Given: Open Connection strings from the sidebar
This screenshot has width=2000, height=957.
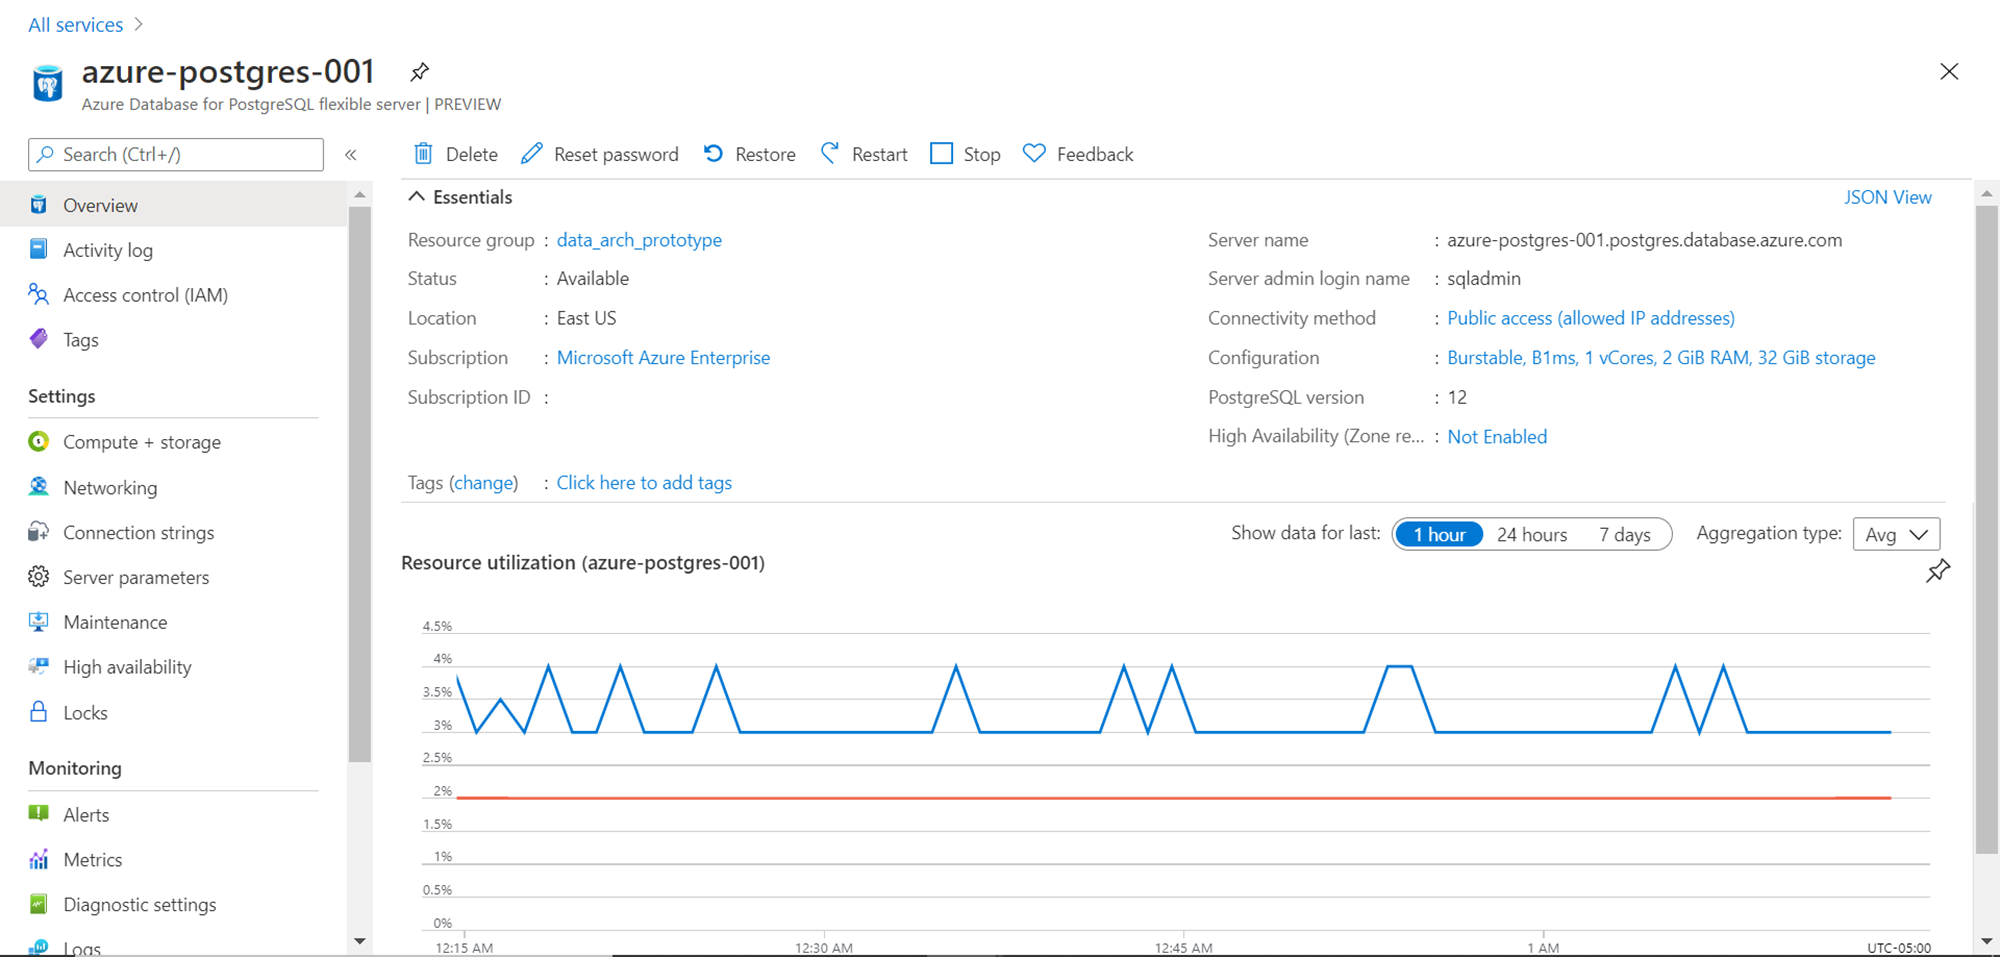Looking at the screenshot, I should coord(138,532).
